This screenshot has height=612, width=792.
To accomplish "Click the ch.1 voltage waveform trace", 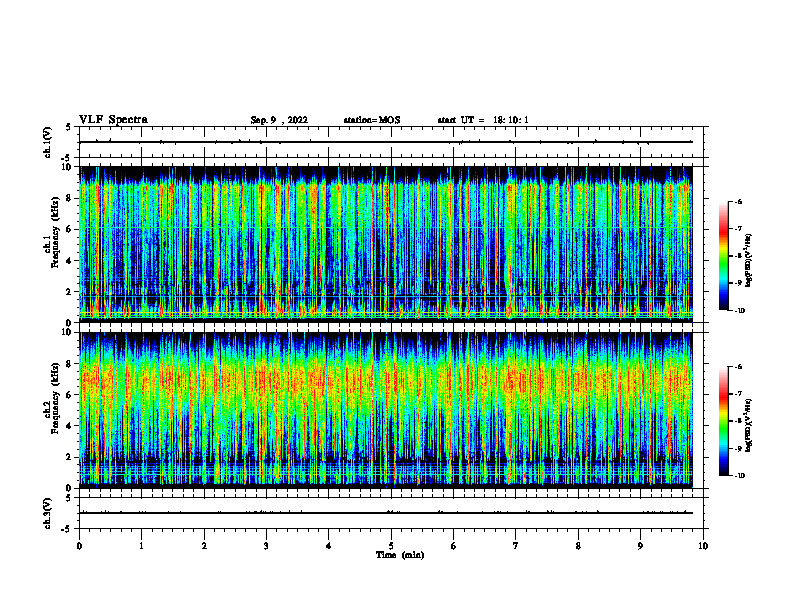I will (386, 142).
